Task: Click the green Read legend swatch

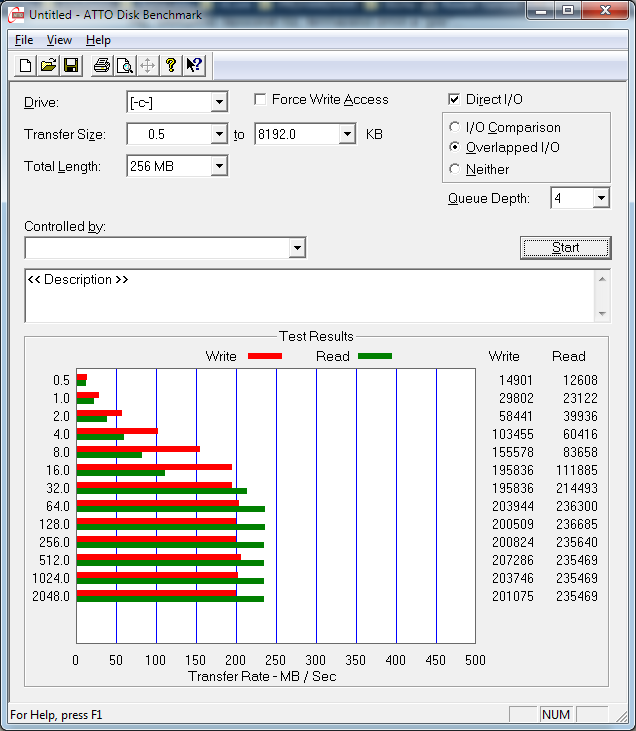Action: tap(375, 356)
